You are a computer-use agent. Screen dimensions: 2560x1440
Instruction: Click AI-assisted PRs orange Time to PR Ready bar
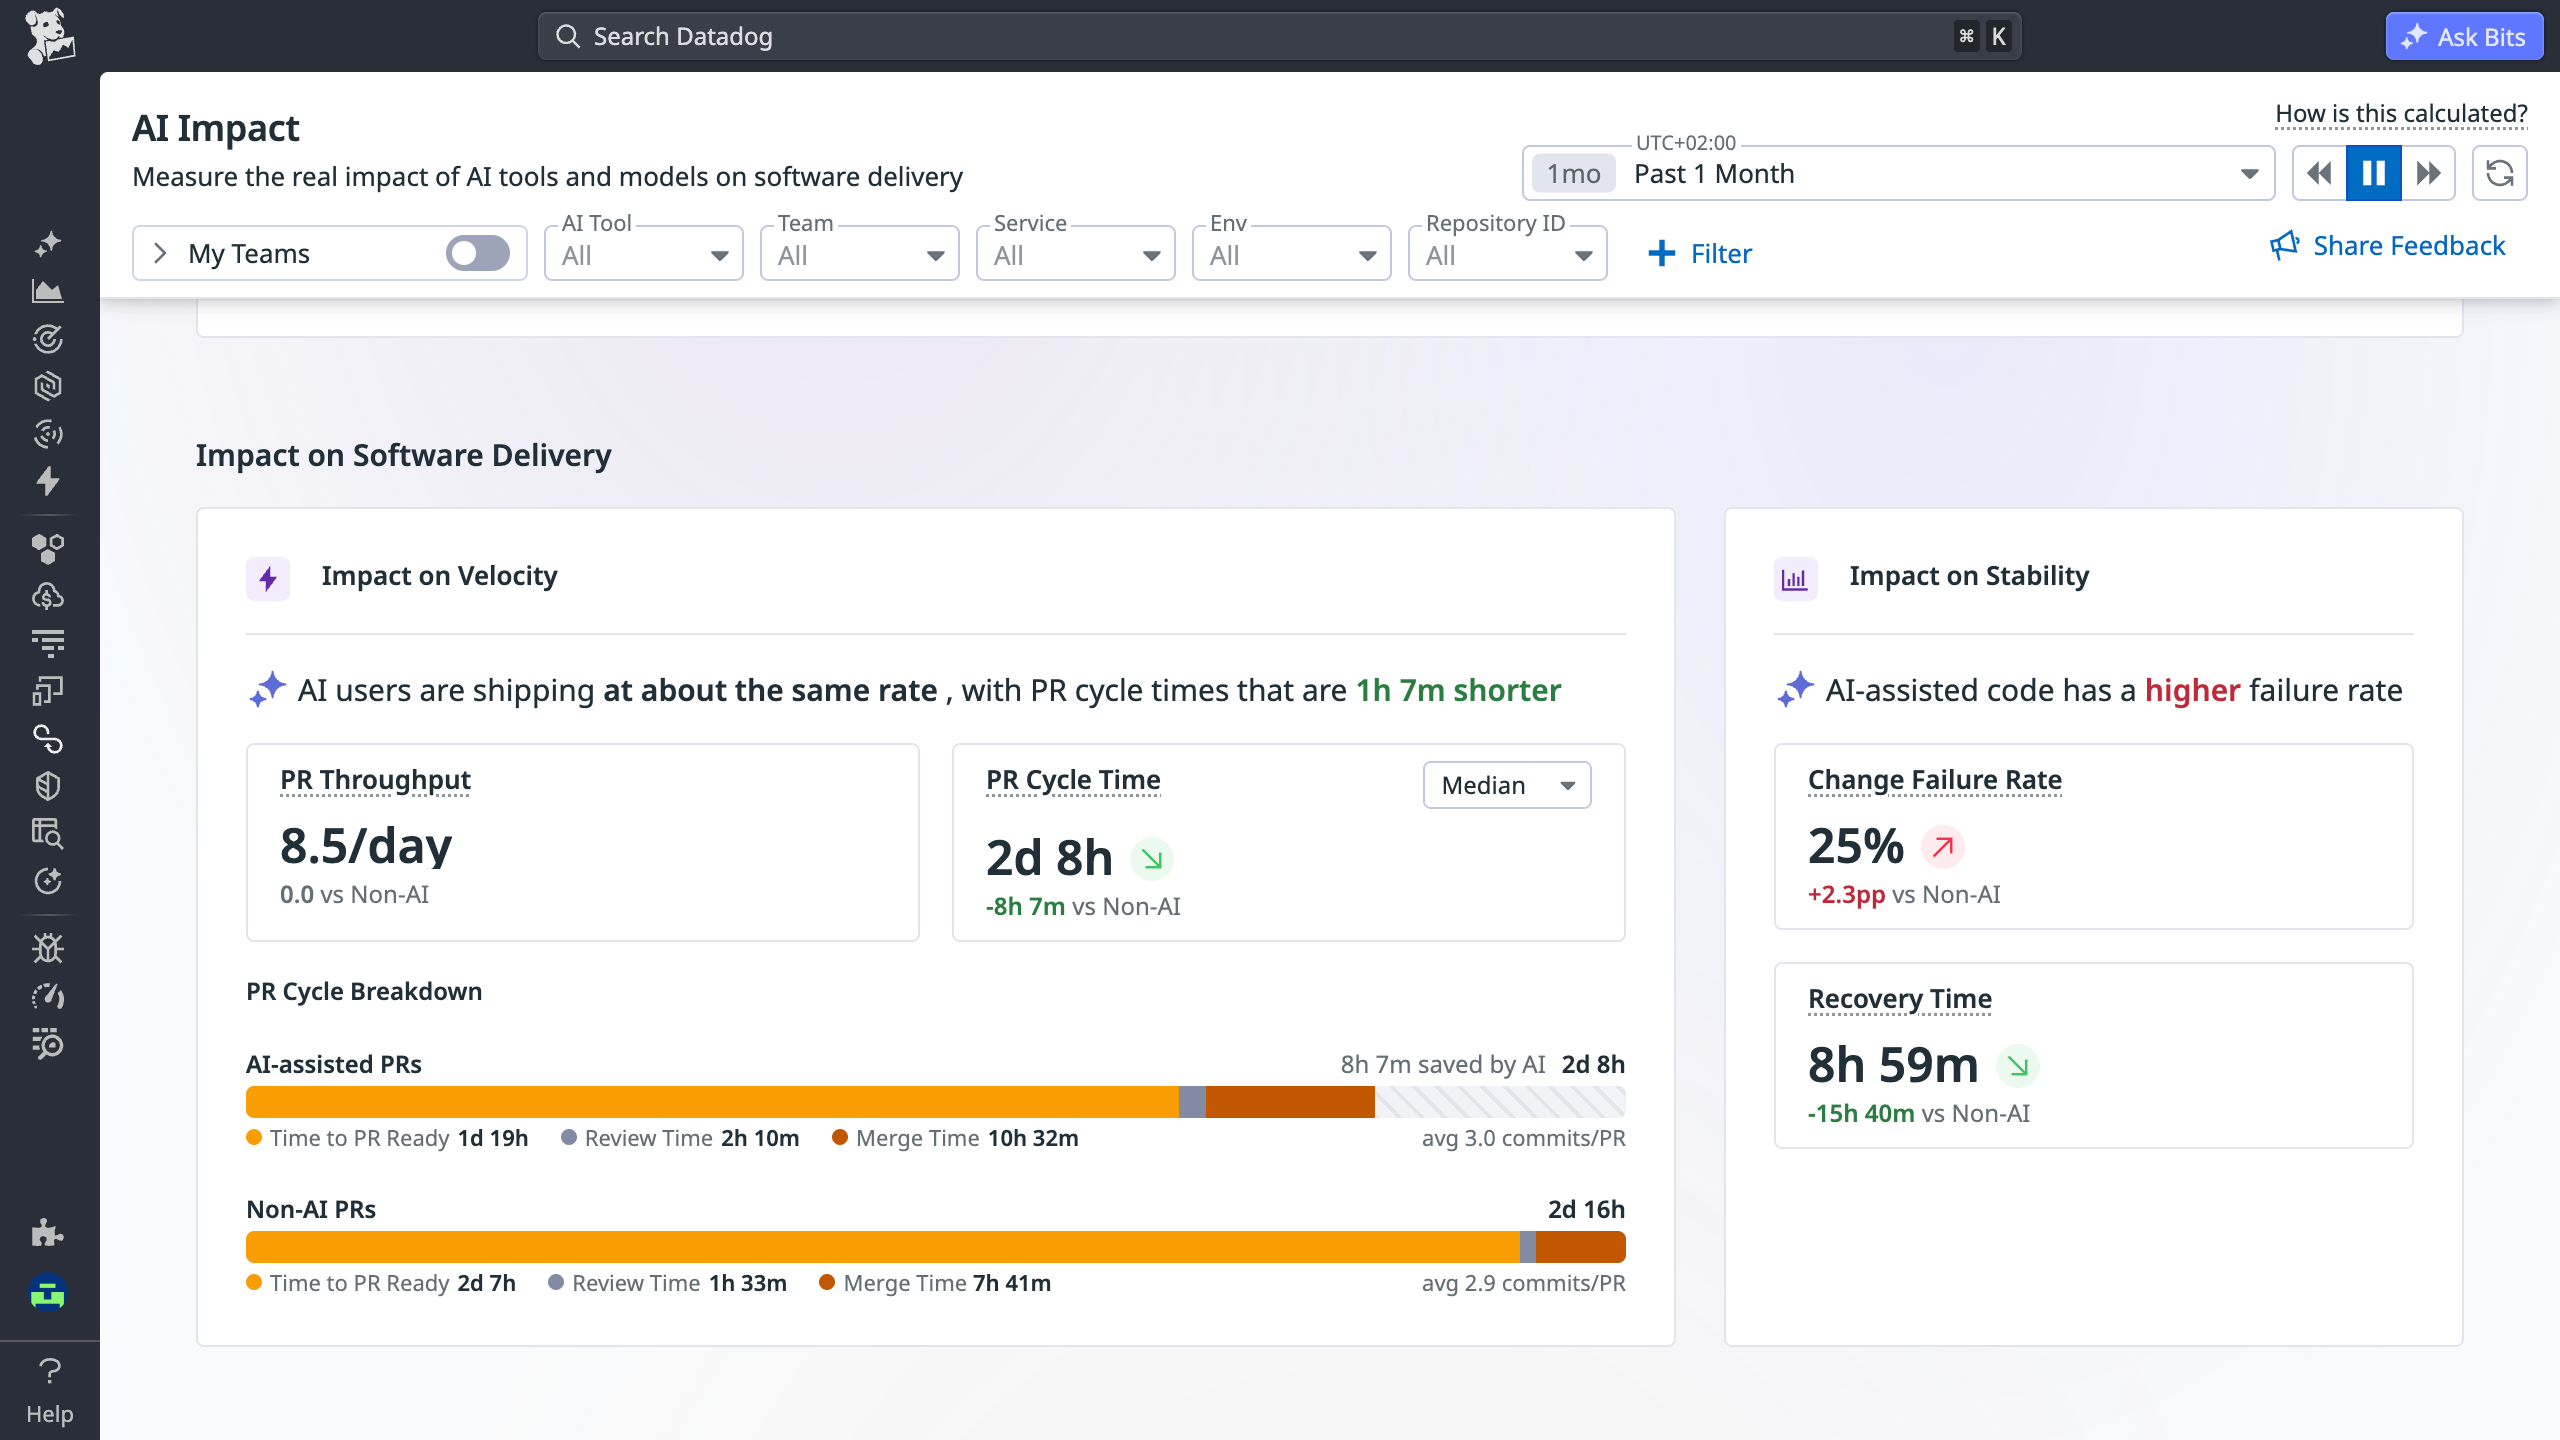point(713,1101)
